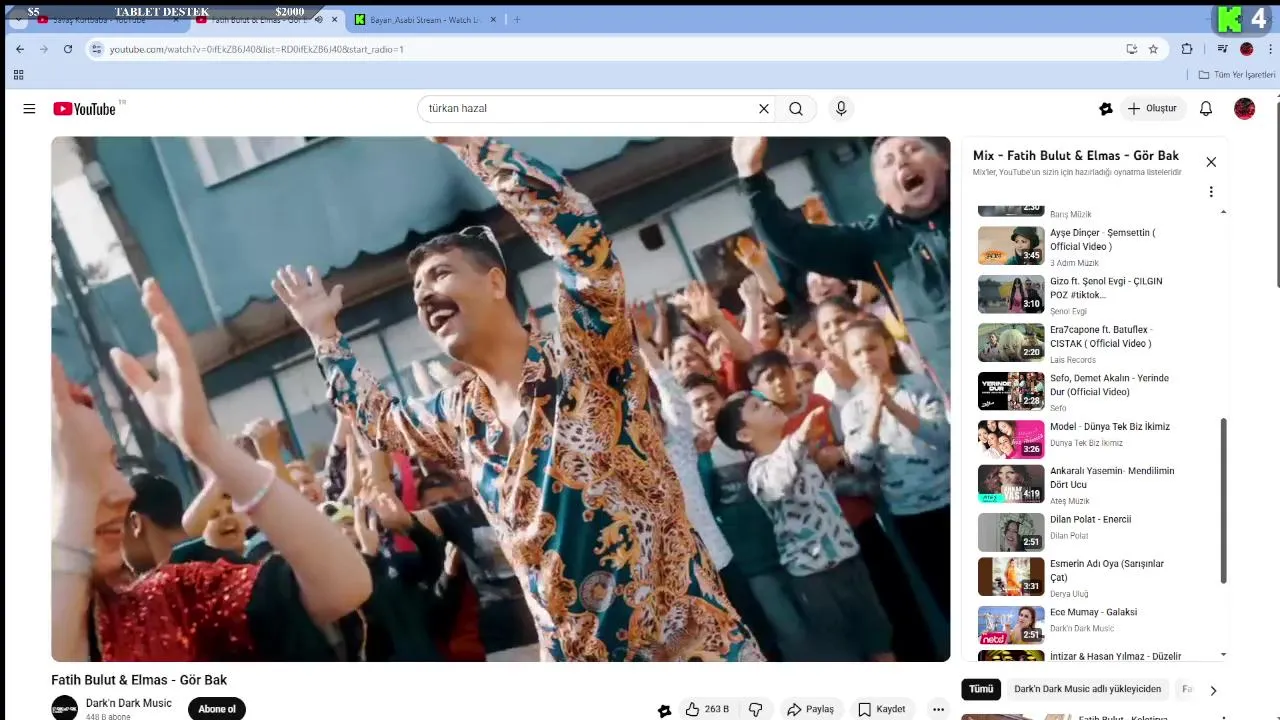Image resolution: width=1280 pixels, height=720 pixels.
Task: Open Chrome profile avatar
Action: tap(1247, 49)
